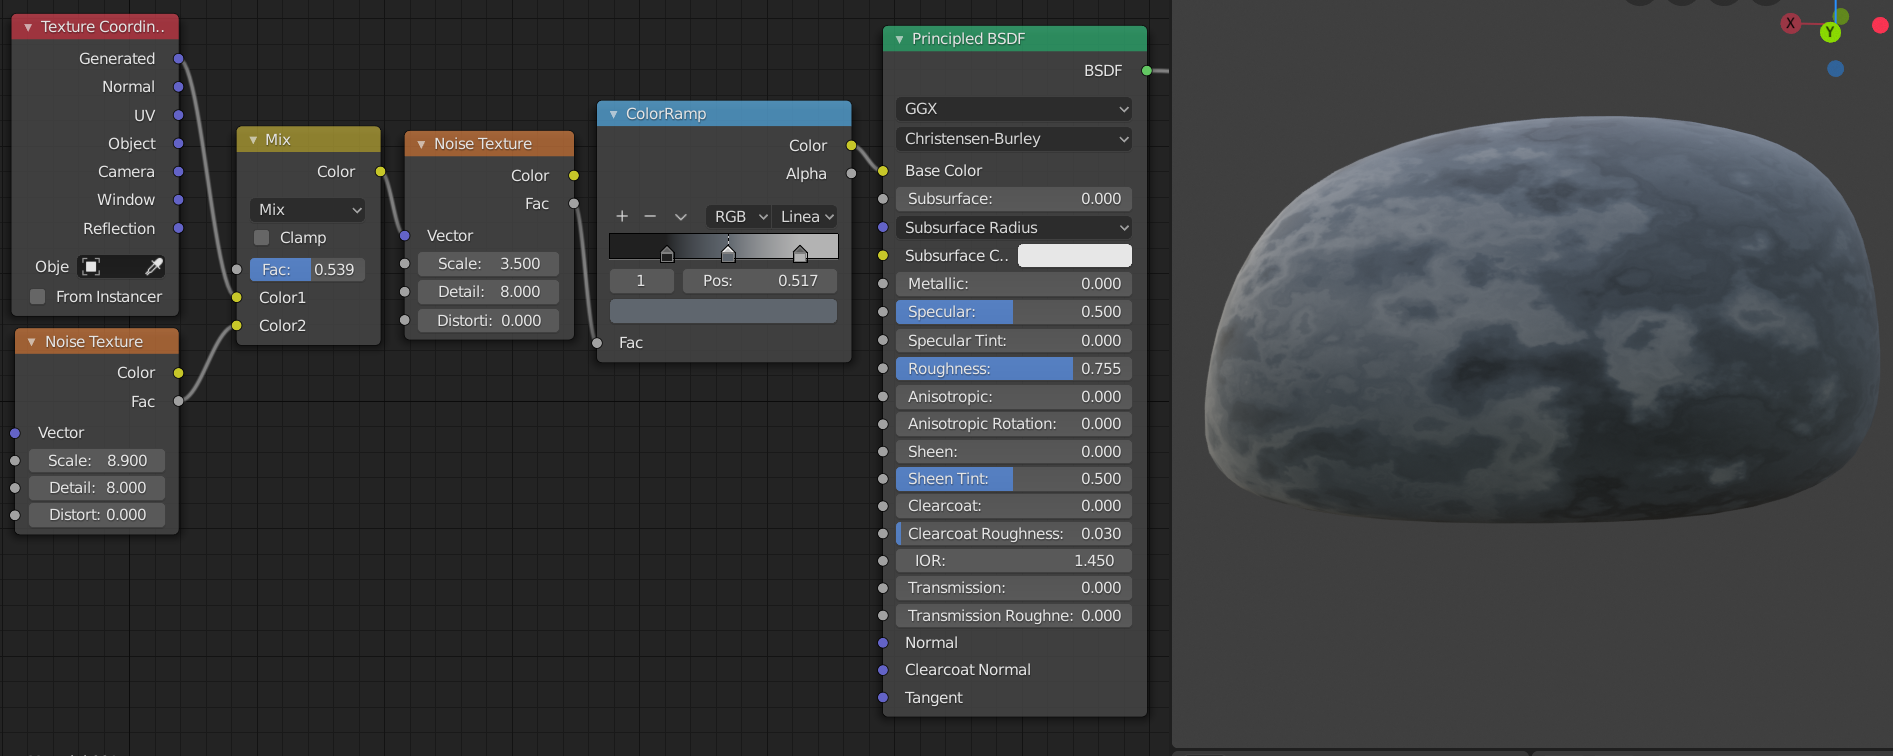This screenshot has width=1893, height=756.
Task: Add a color stop with plus icon
Action: [x=622, y=217]
